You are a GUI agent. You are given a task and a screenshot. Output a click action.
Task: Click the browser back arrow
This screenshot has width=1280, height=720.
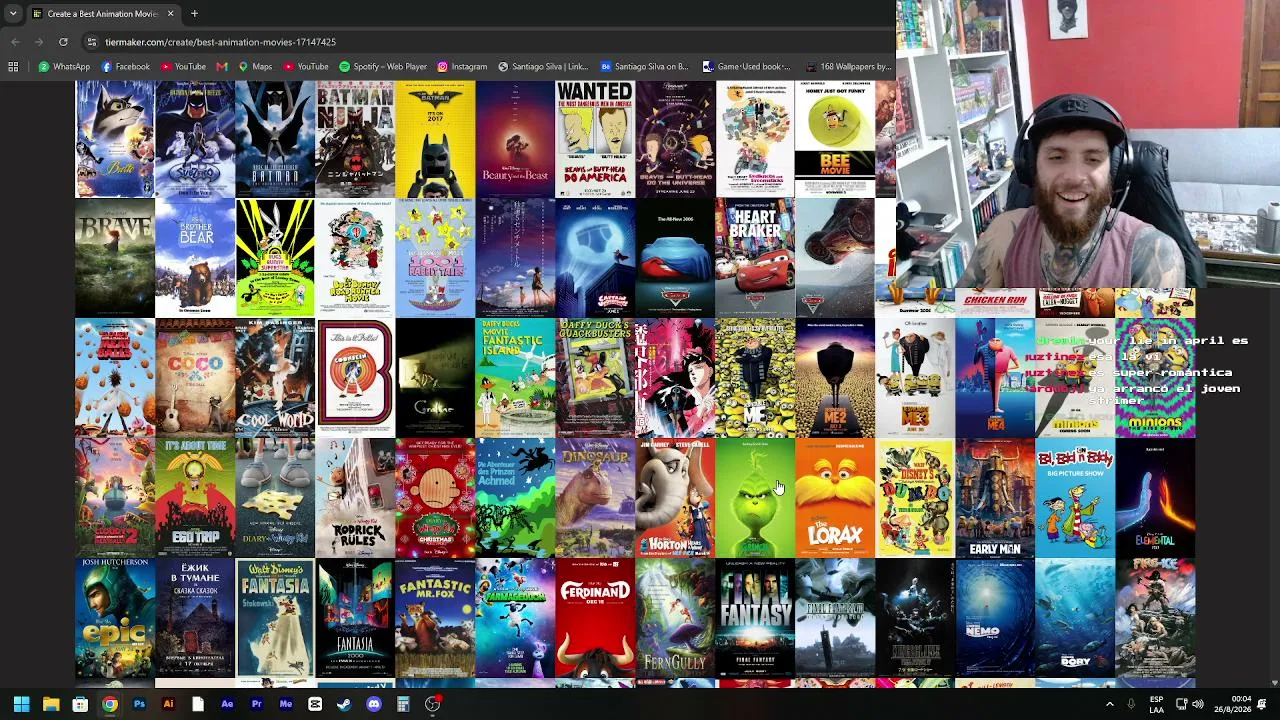(x=15, y=42)
